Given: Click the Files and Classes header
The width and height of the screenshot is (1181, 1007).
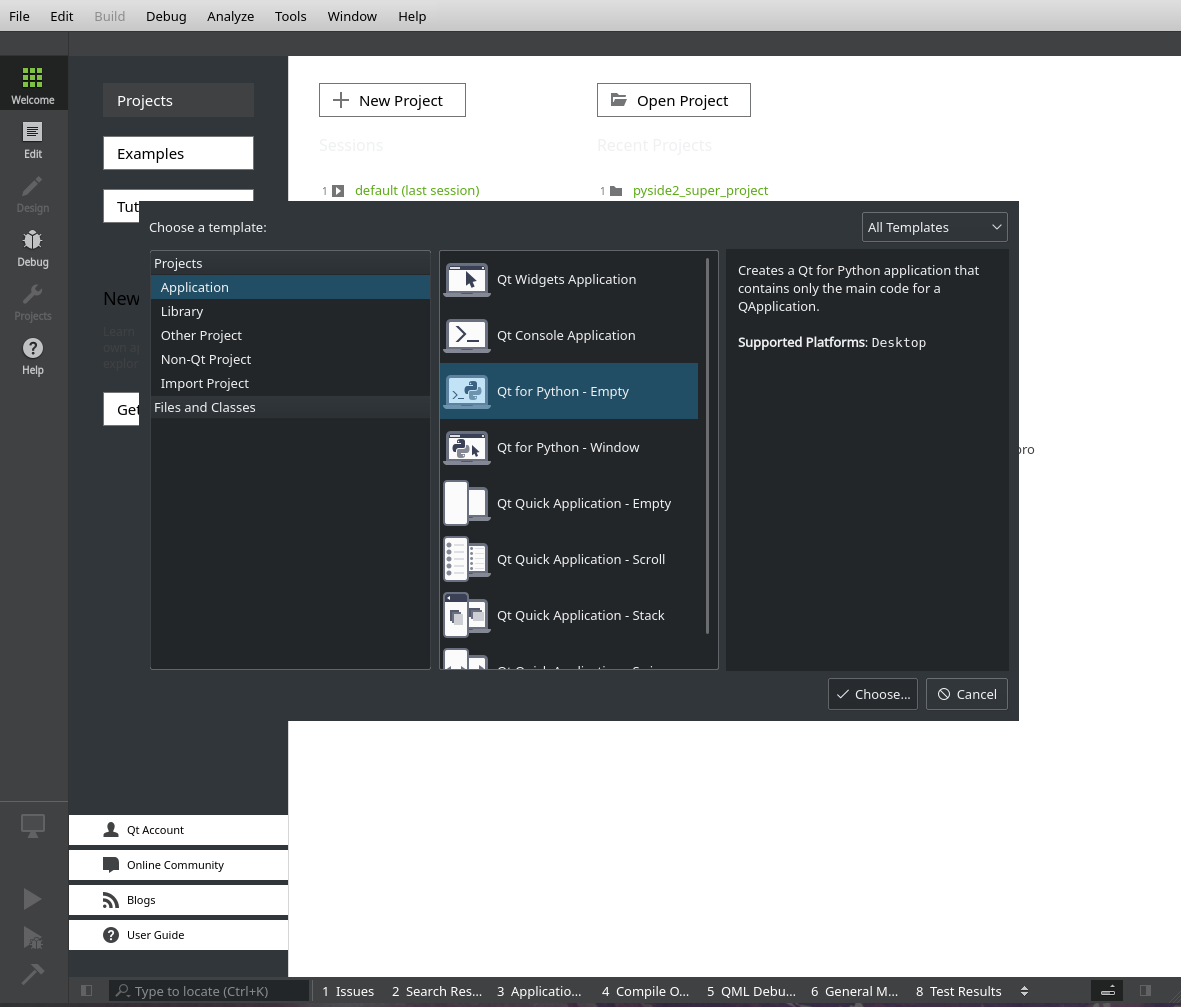Looking at the screenshot, I should [291, 407].
